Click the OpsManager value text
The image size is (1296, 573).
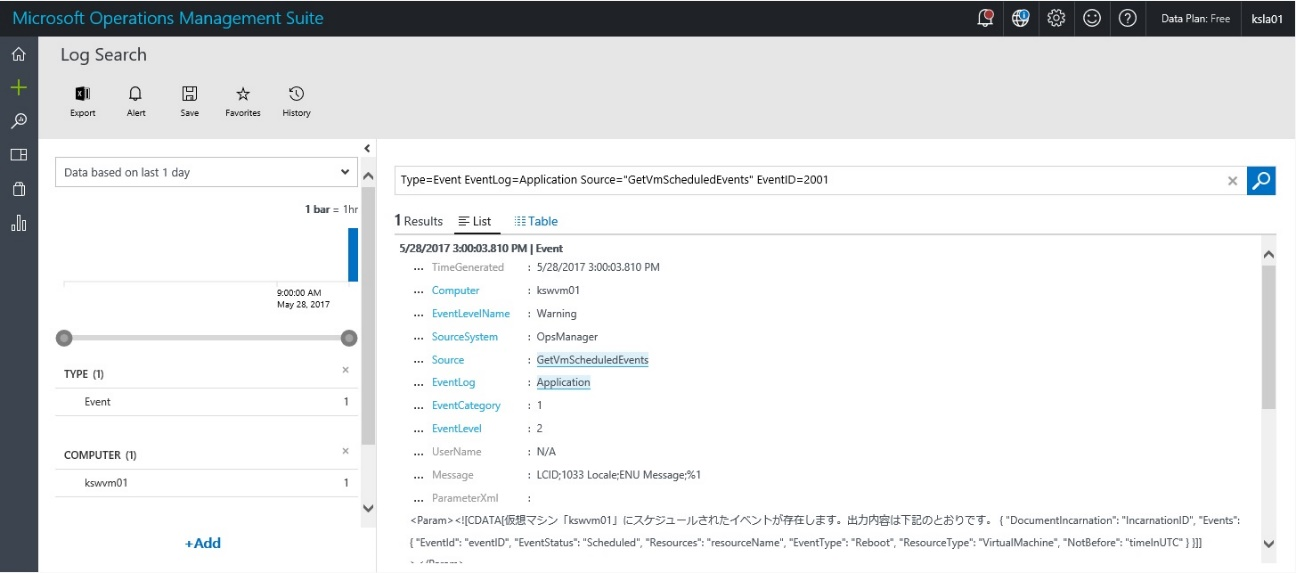click(567, 337)
